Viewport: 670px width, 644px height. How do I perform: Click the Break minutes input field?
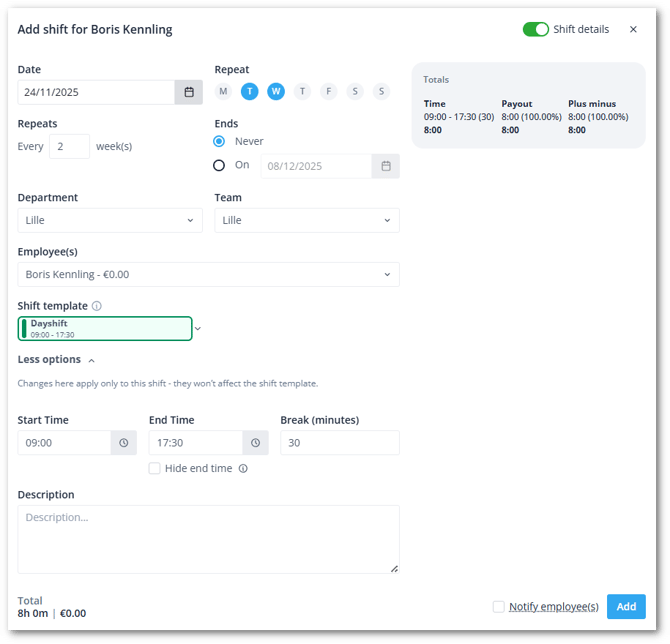pyautogui.click(x=339, y=443)
